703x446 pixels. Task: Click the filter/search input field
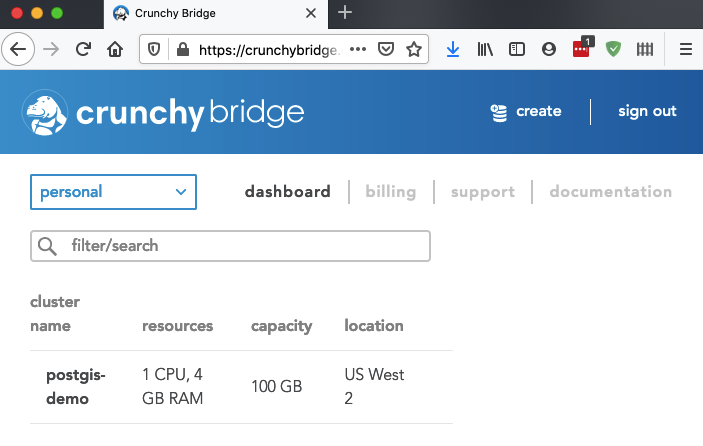tap(230, 246)
